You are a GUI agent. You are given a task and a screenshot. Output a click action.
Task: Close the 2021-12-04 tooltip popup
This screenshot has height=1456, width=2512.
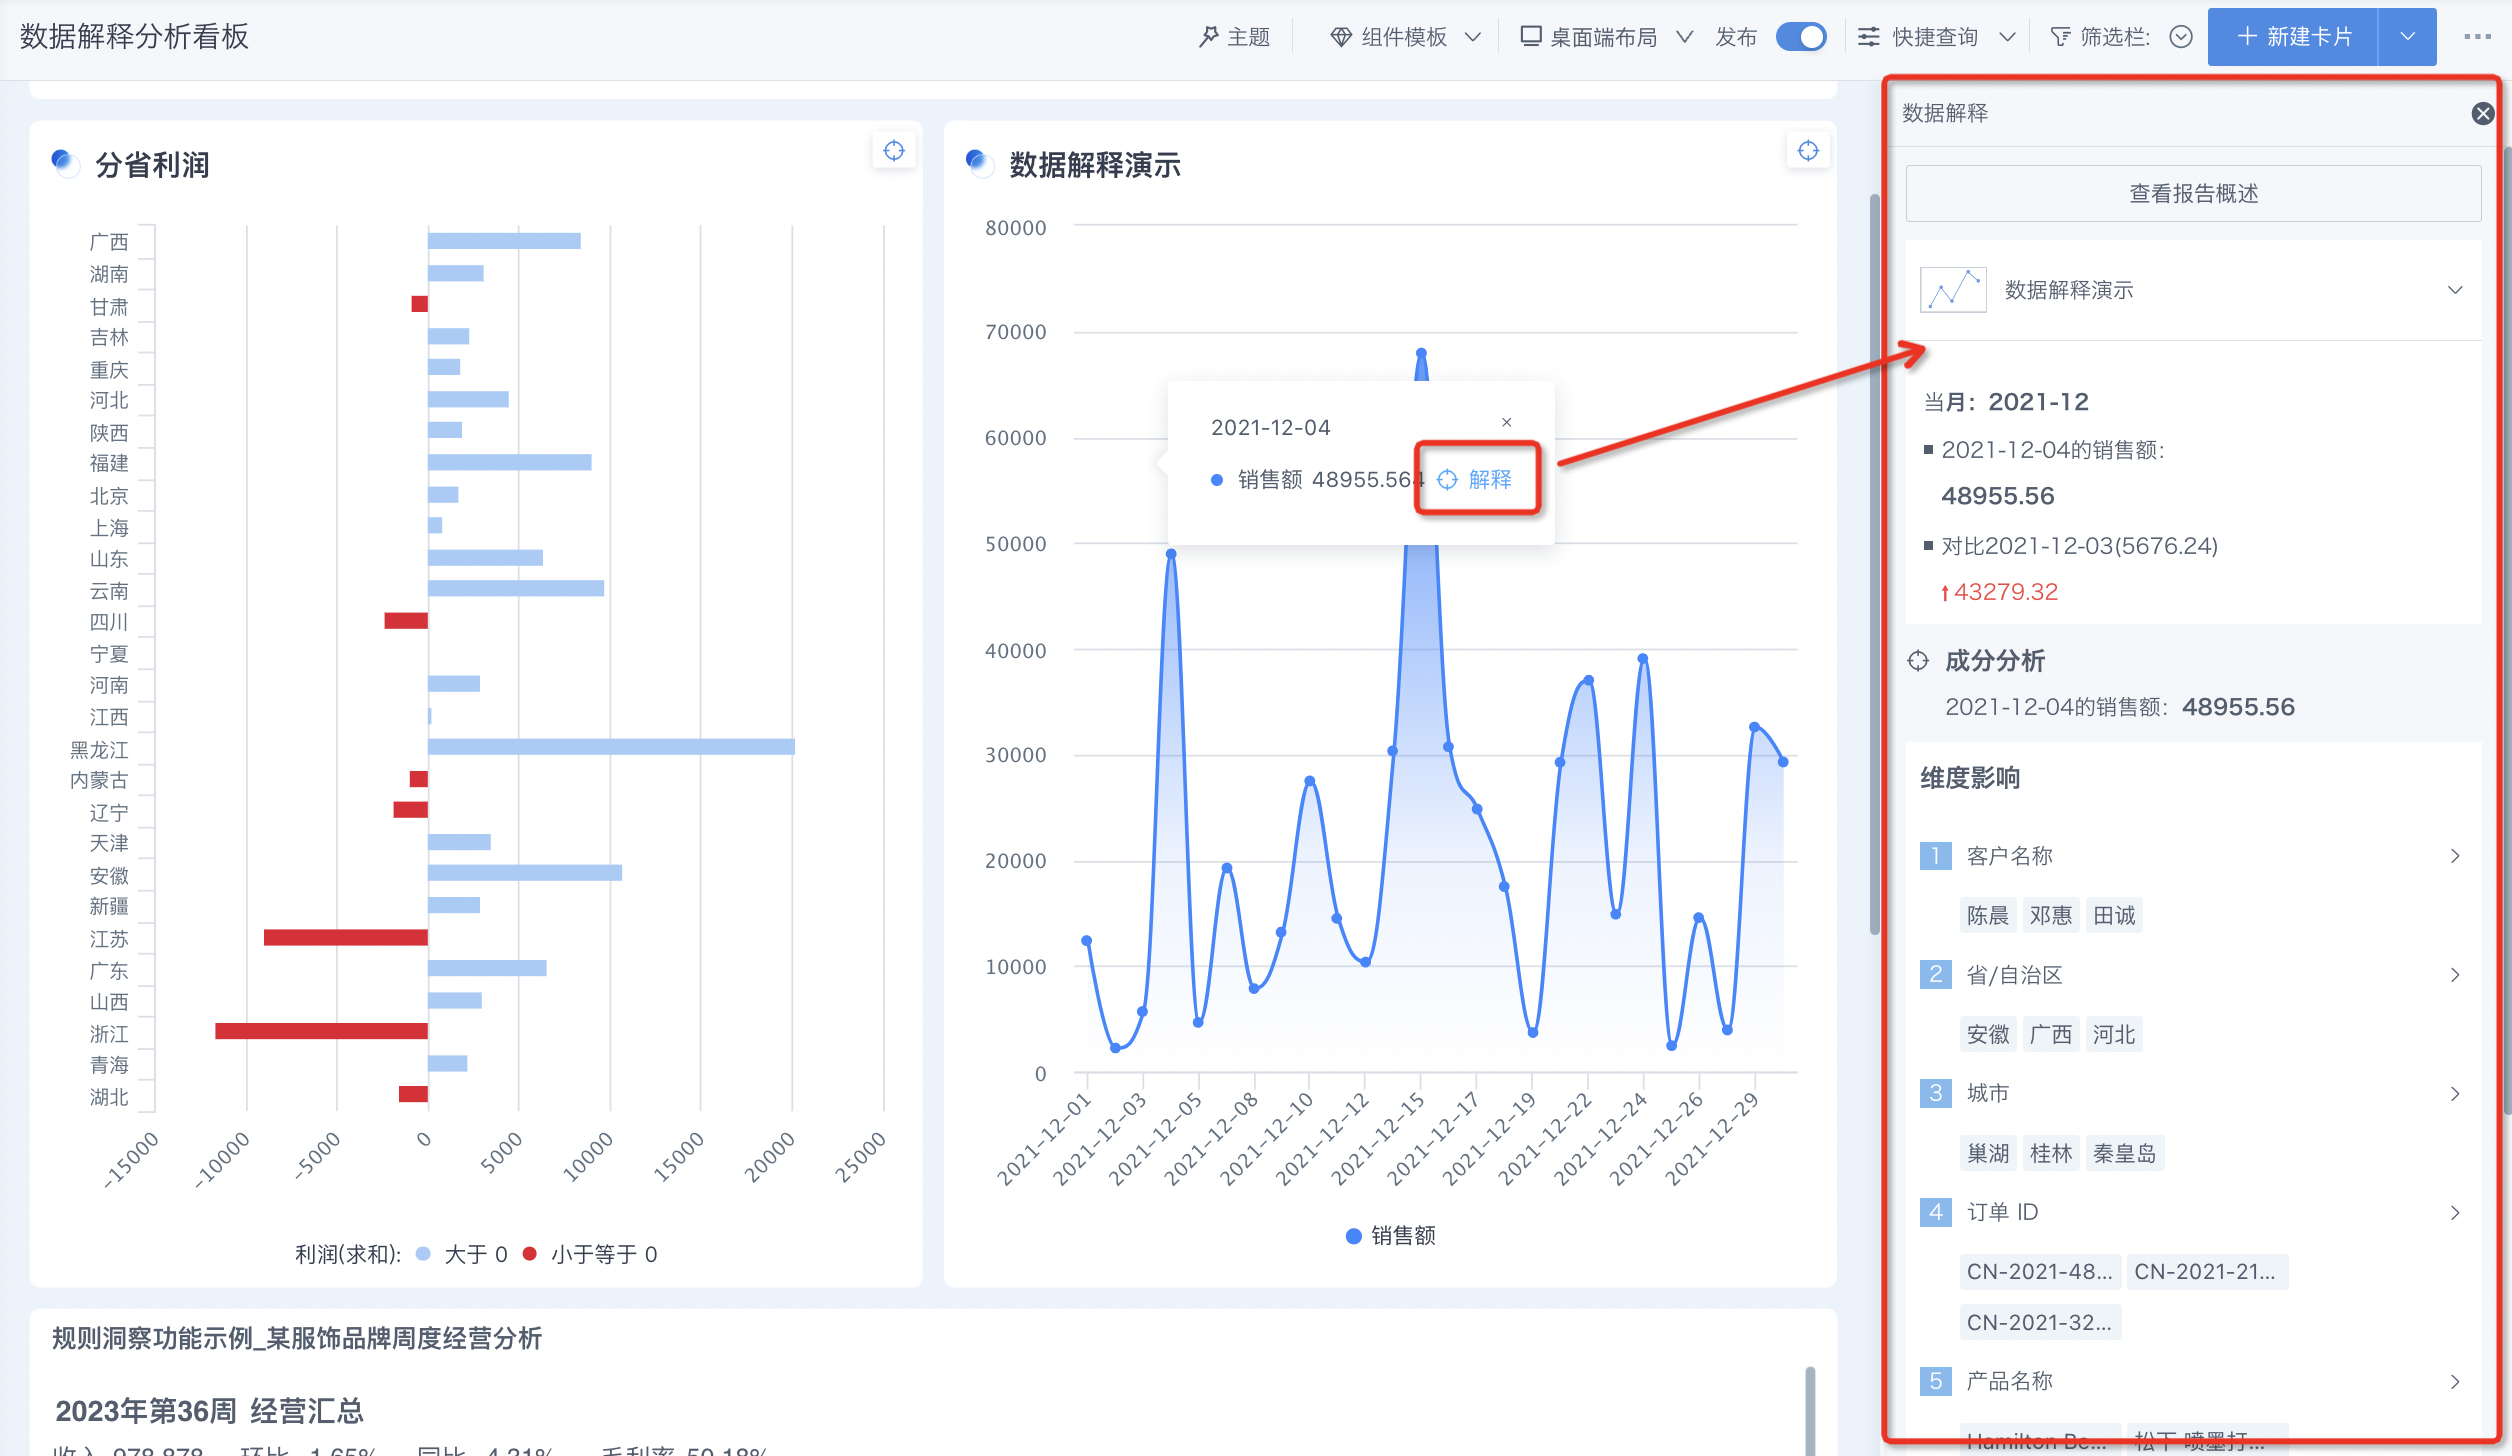click(x=1506, y=422)
